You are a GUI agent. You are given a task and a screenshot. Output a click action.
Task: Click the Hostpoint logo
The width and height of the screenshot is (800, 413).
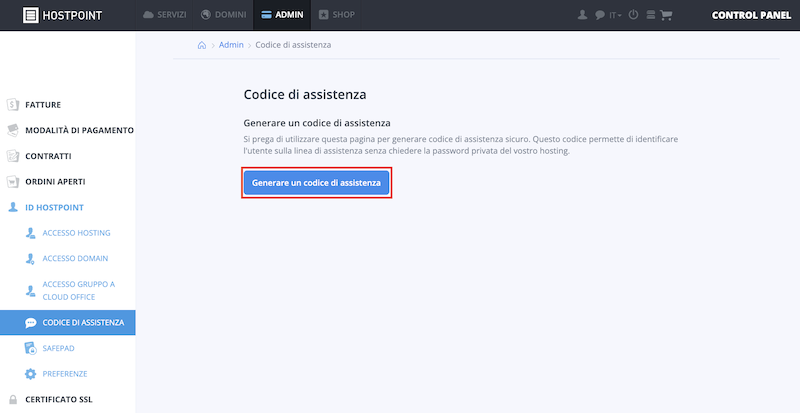[x=63, y=15]
